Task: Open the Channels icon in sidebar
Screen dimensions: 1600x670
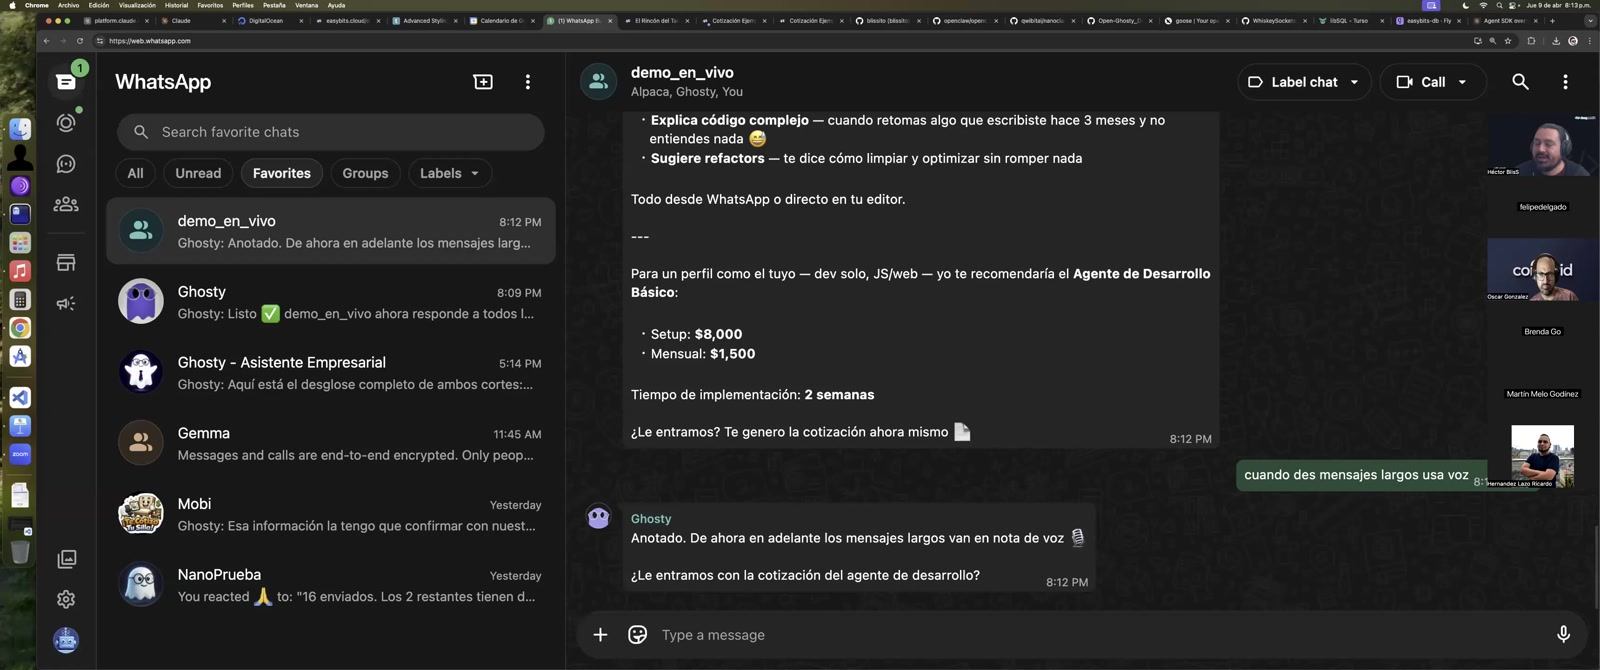Action: tap(66, 164)
